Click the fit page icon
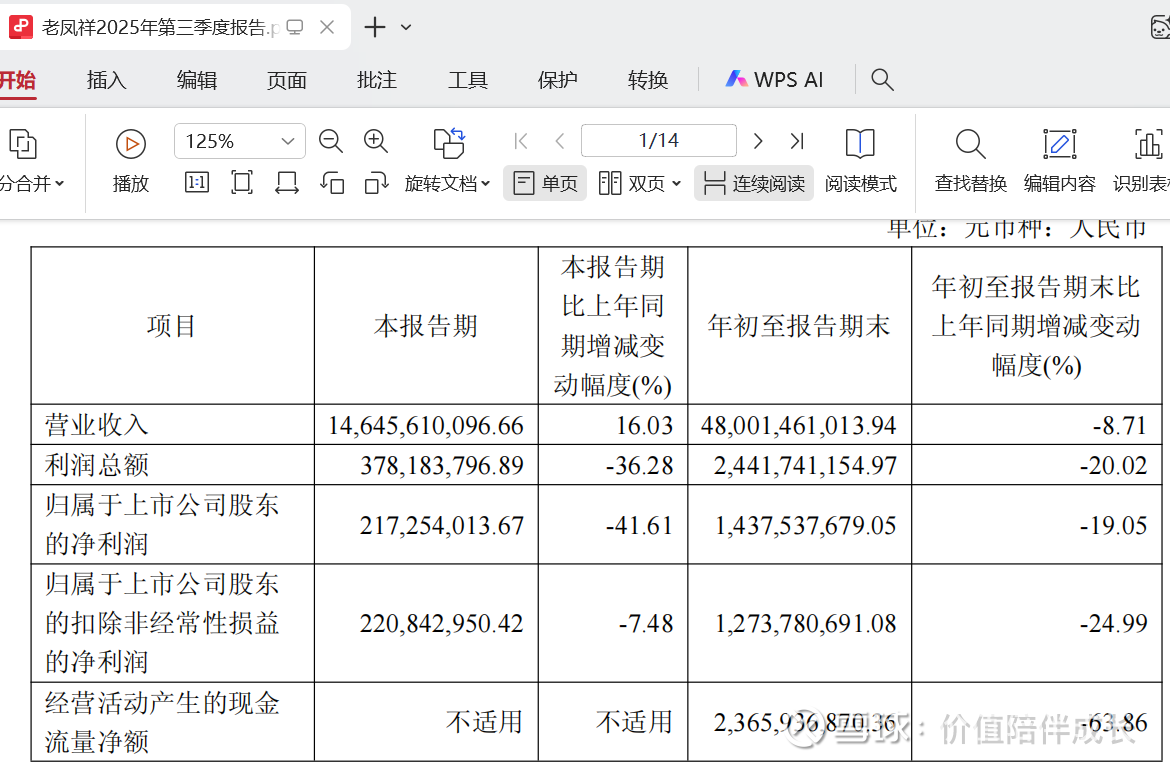Viewport: 1170px width, 765px height. coord(242,183)
